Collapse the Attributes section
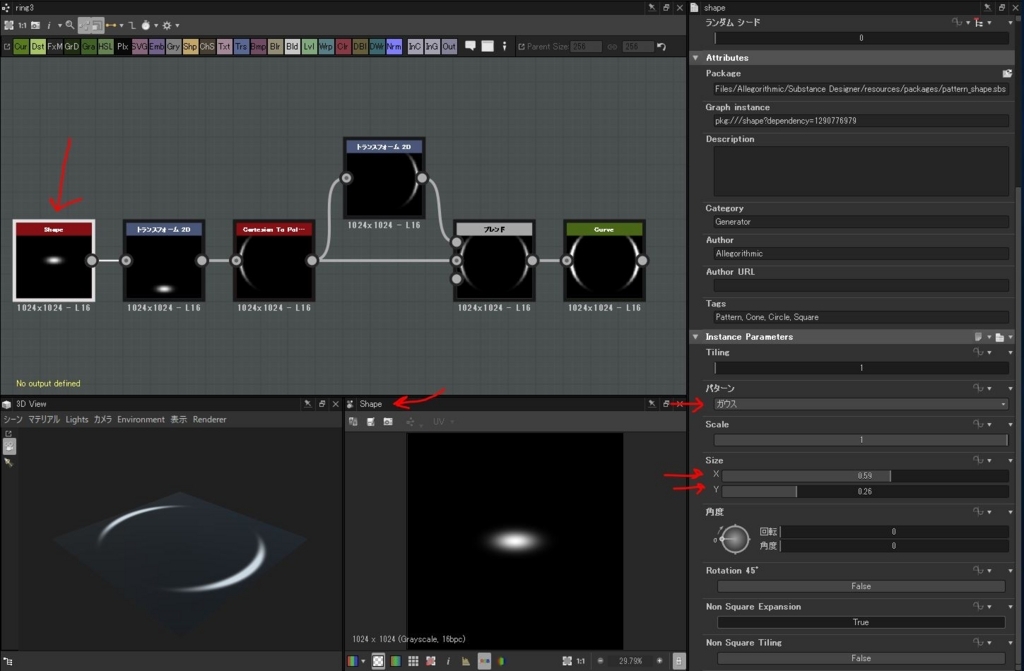This screenshot has width=1024, height=671. click(696, 57)
